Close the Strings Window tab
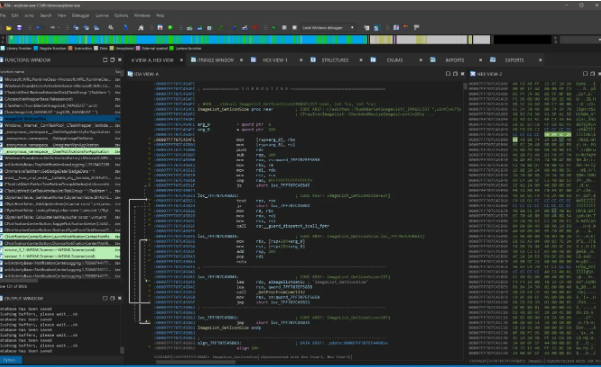Screen dimensions: 601x367 tap(241, 60)
